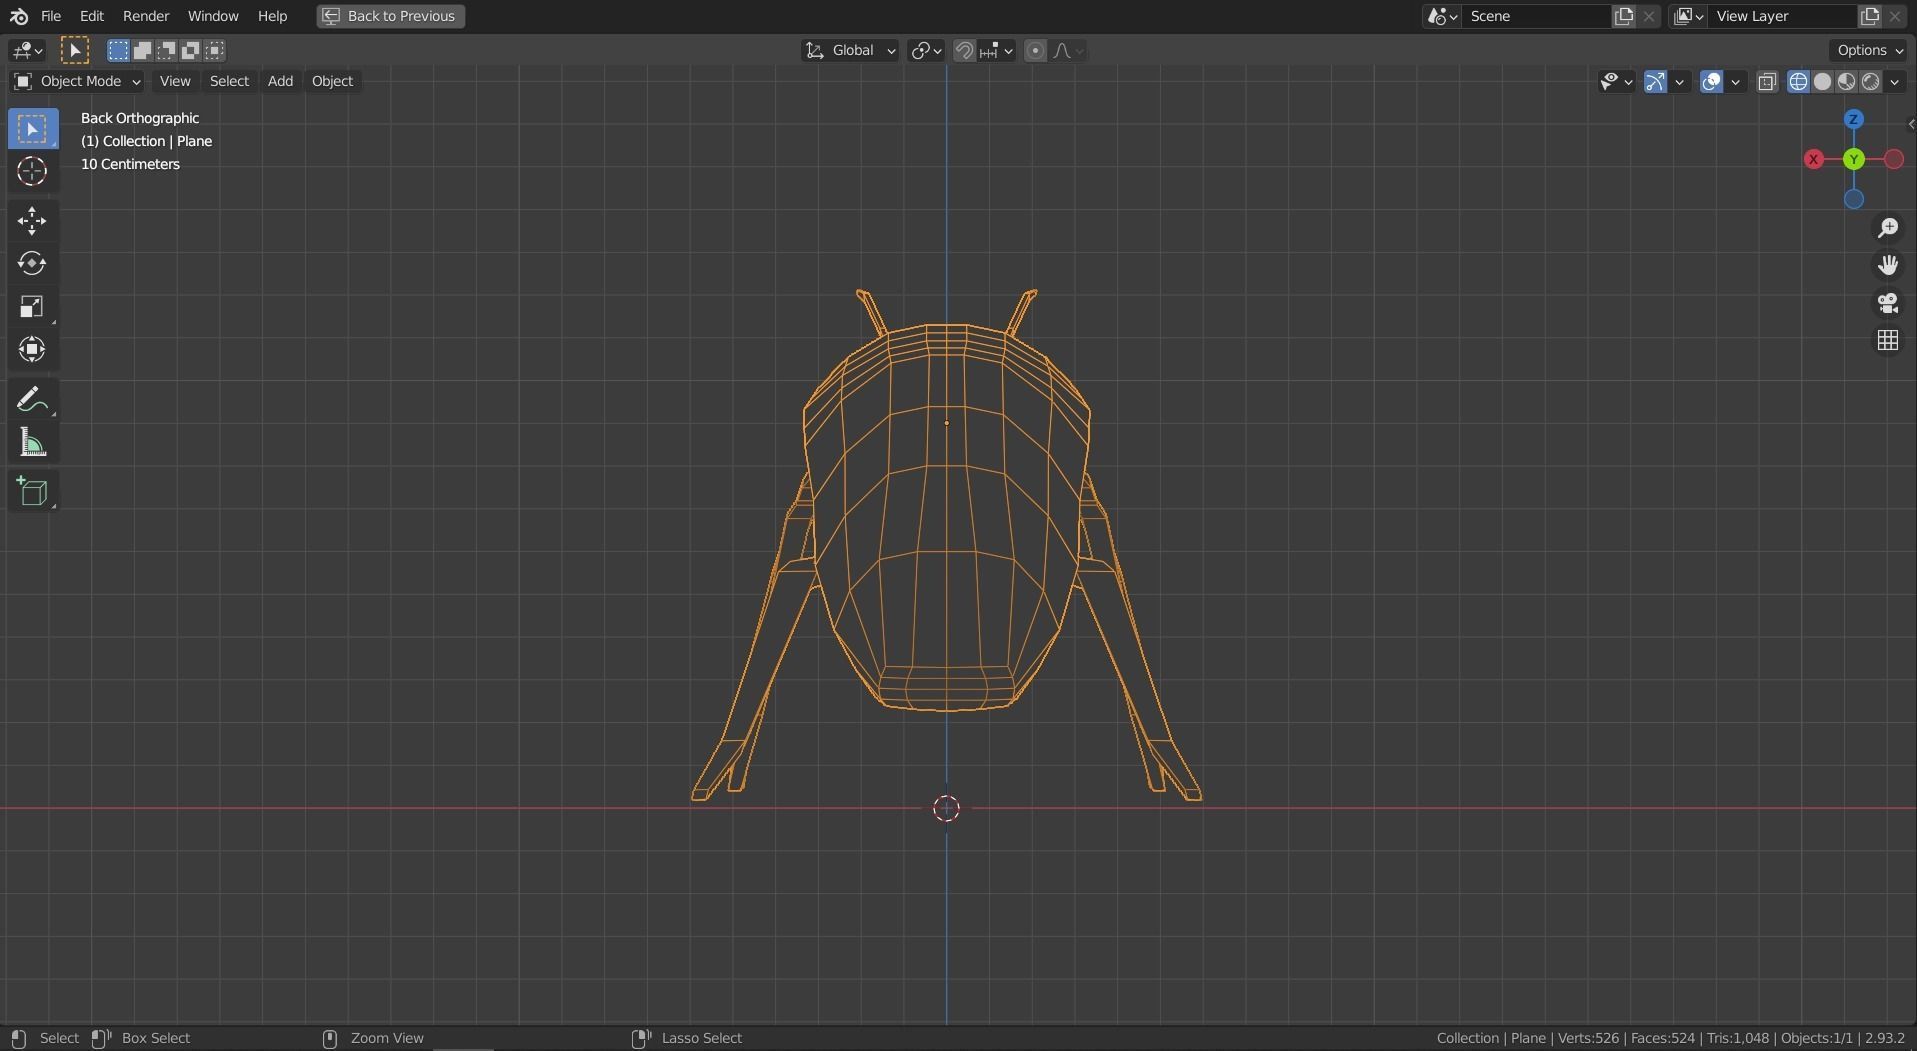Viewport: 1917px width, 1051px height.
Task: Open the Options dropdown in viewport header
Action: [x=1866, y=49]
